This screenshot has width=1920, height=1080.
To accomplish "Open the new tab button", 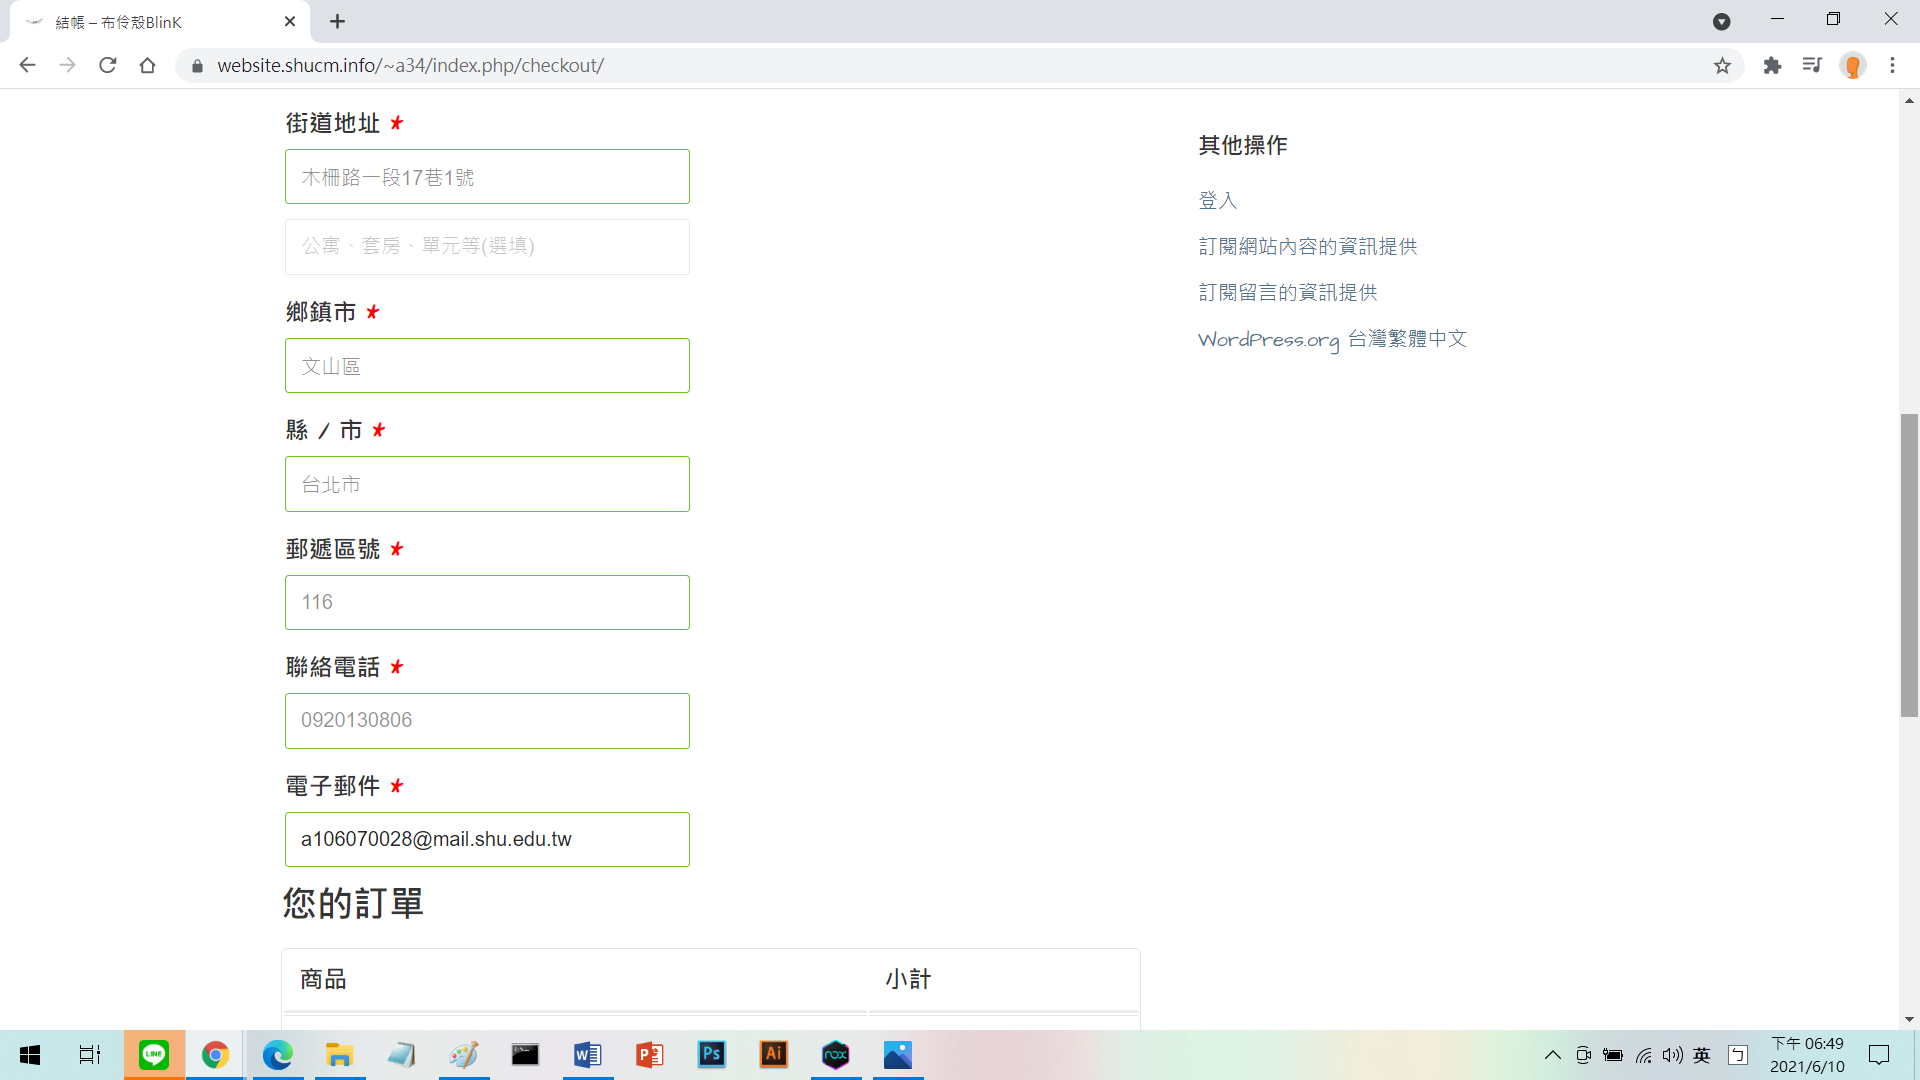I will coord(337,21).
